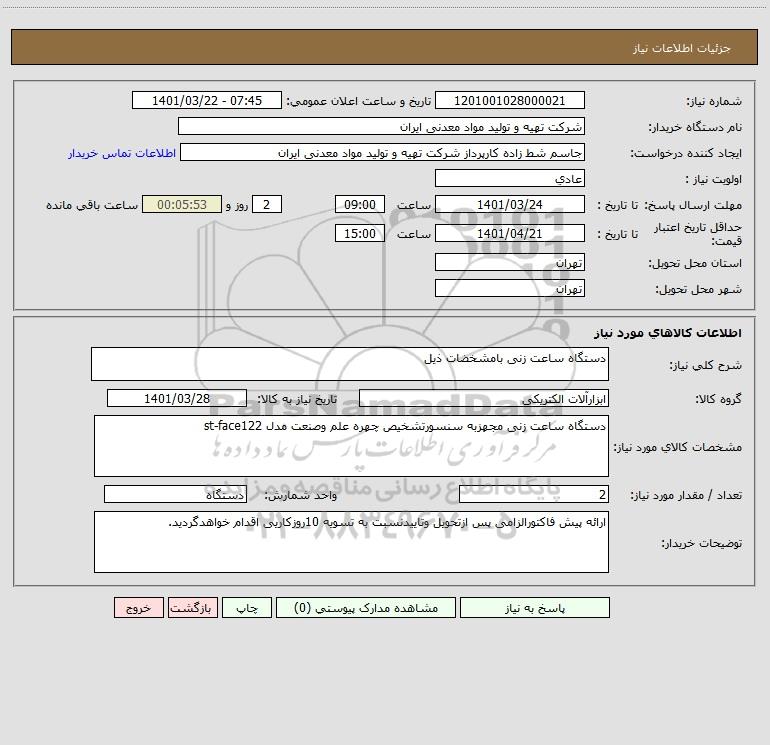The width and height of the screenshot is (770, 745).
Task: Click announcement date field 1401/03/22 - 07:45
Action: click(207, 101)
